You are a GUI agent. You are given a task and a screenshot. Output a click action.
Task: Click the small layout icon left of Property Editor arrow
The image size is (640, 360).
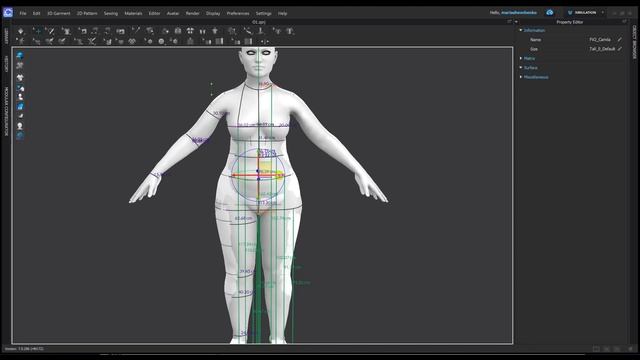pos(509,22)
